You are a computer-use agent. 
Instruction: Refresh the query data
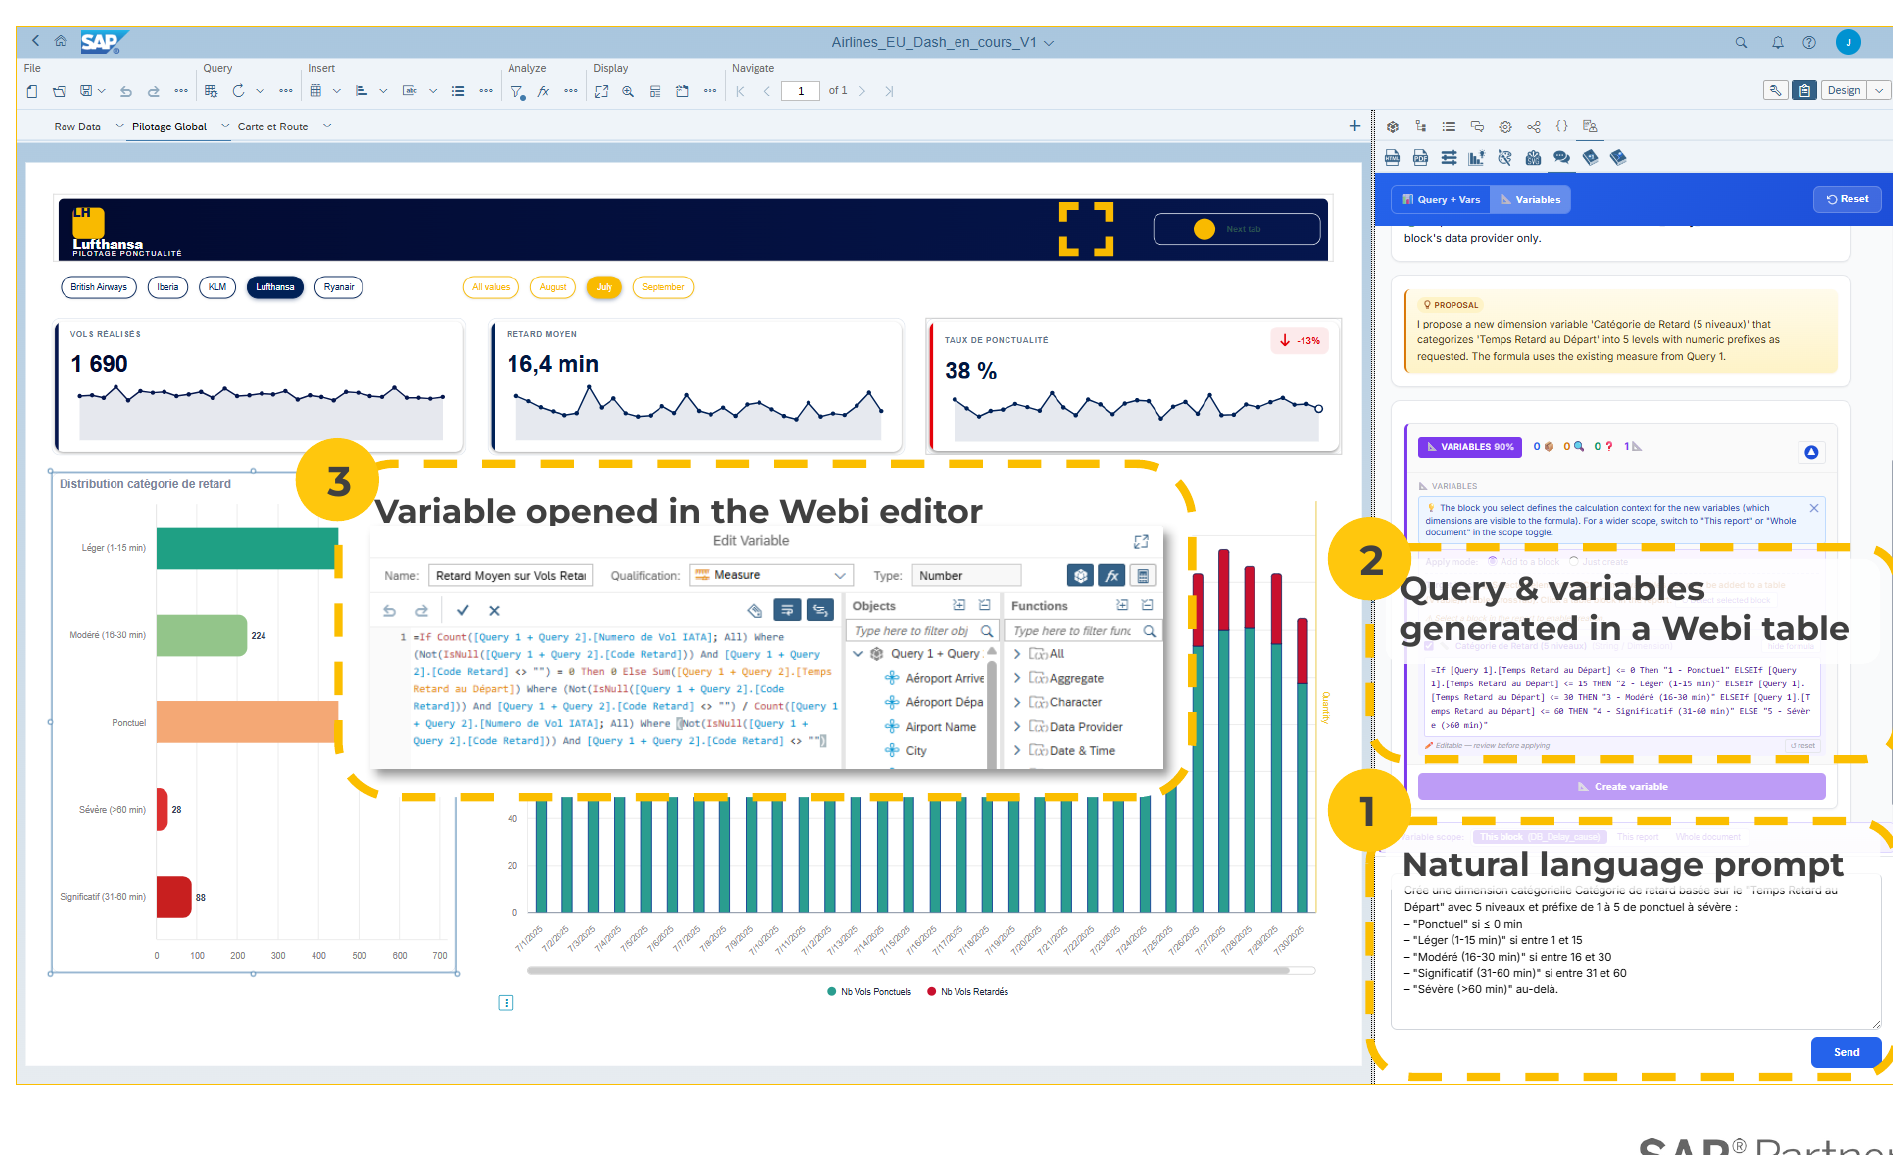point(238,91)
